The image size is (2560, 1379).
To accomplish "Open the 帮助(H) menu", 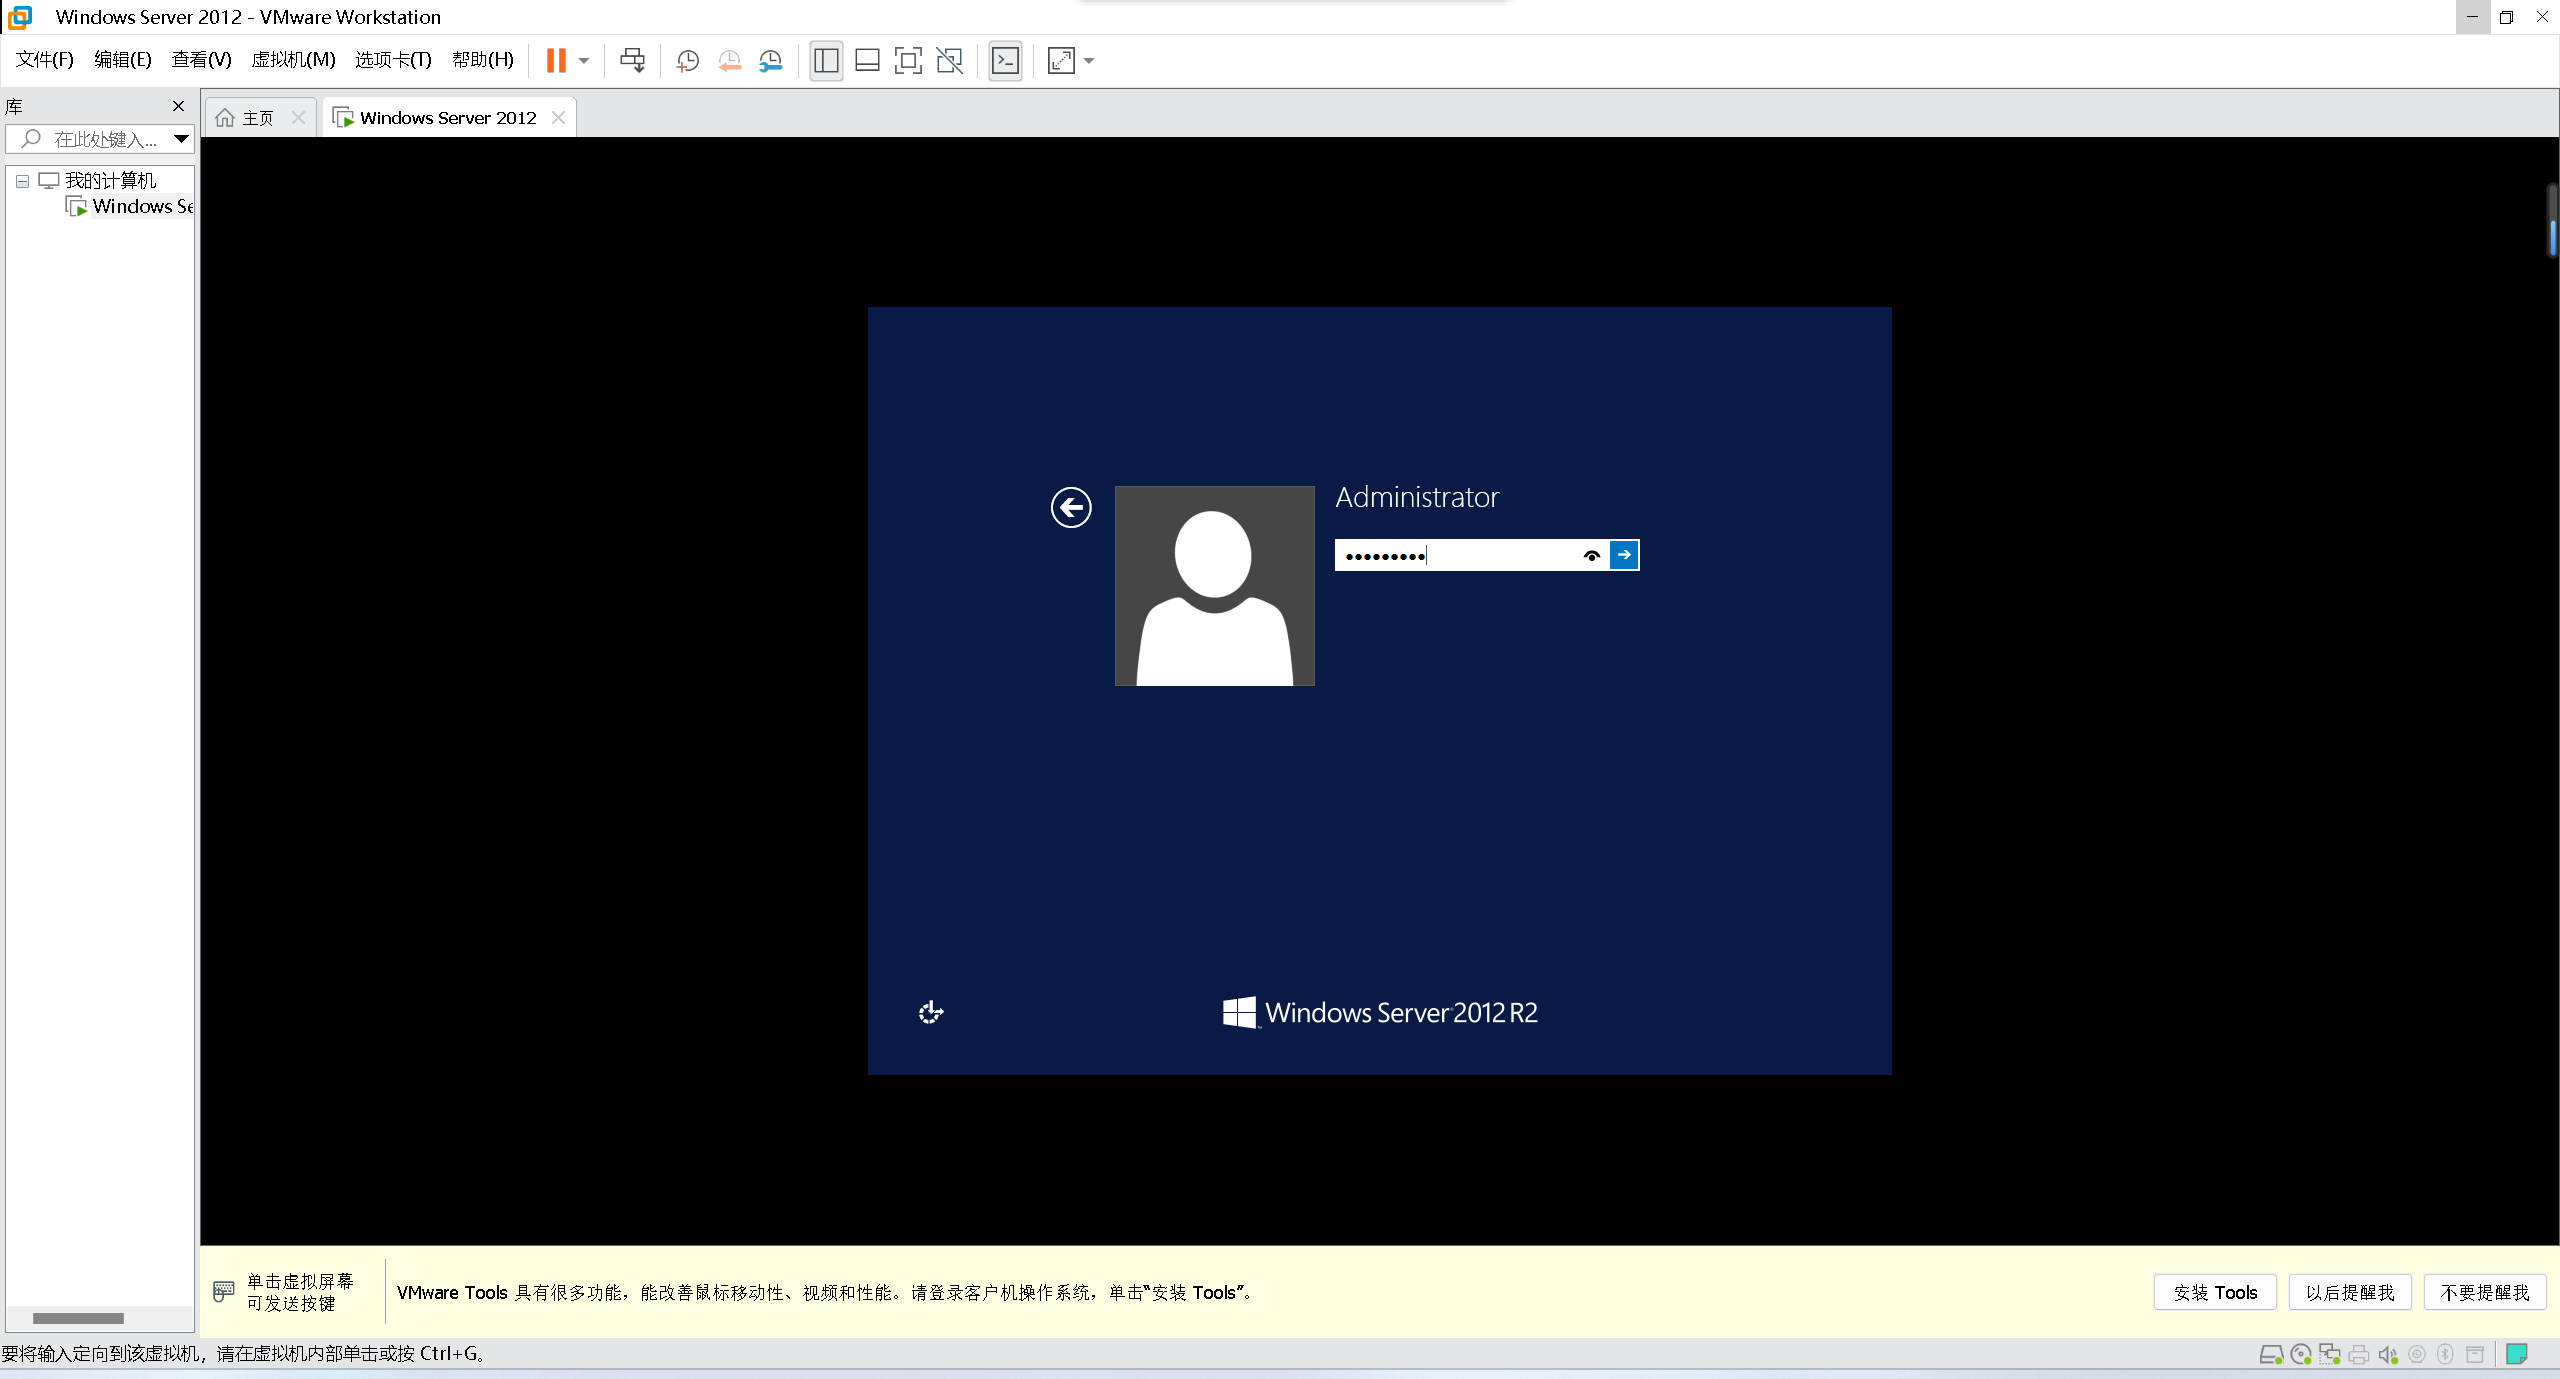I will (x=483, y=60).
